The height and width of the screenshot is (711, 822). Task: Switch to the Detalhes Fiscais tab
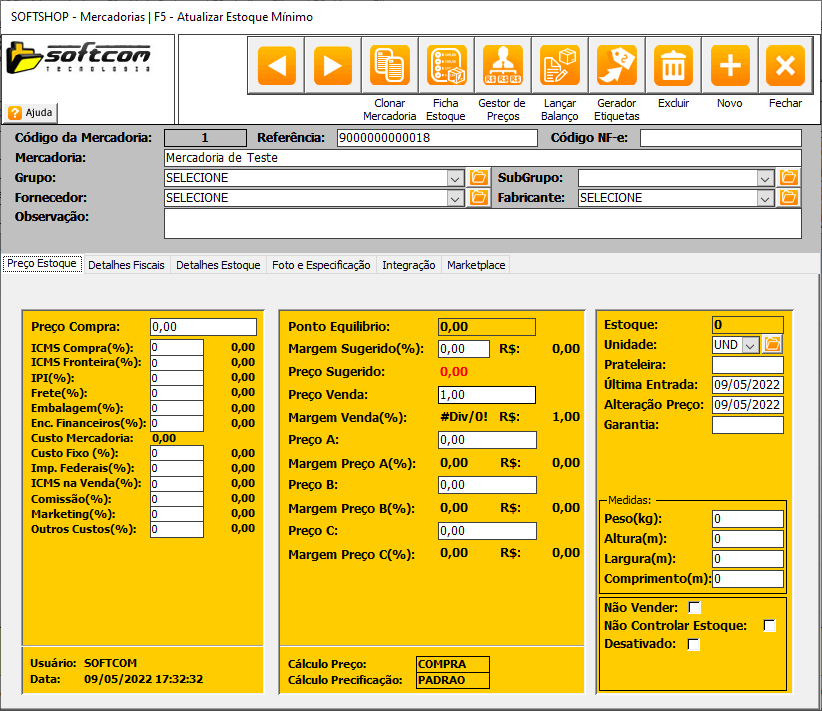coord(127,265)
